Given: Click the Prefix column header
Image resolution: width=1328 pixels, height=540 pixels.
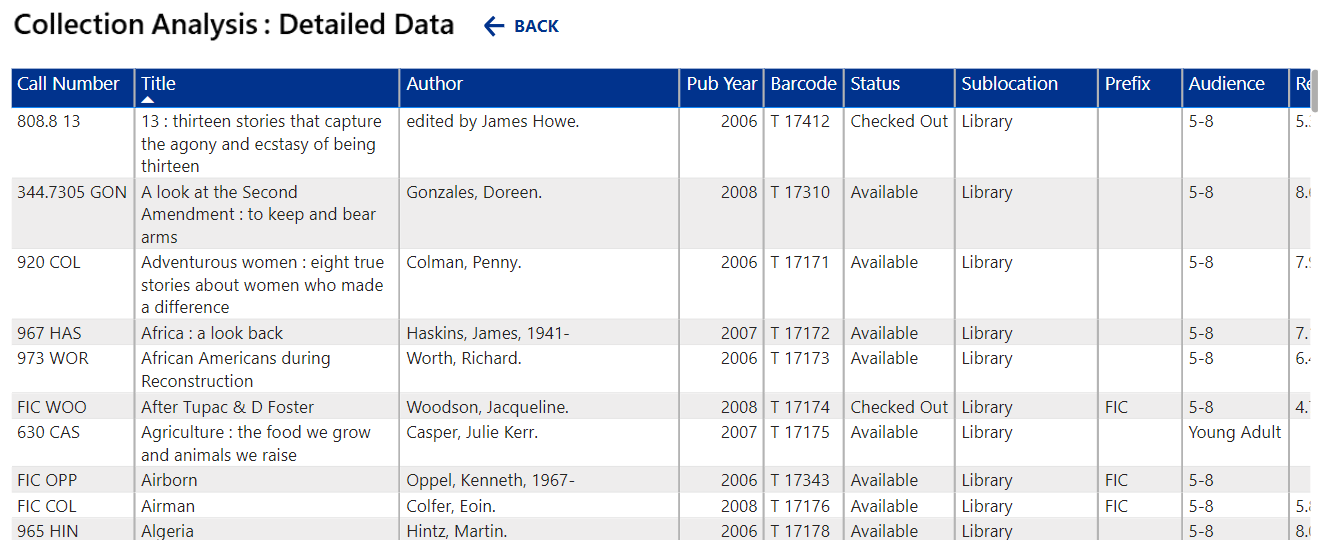Looking at the screenshot, I should pyautogui.click(x=1127, y=84).
